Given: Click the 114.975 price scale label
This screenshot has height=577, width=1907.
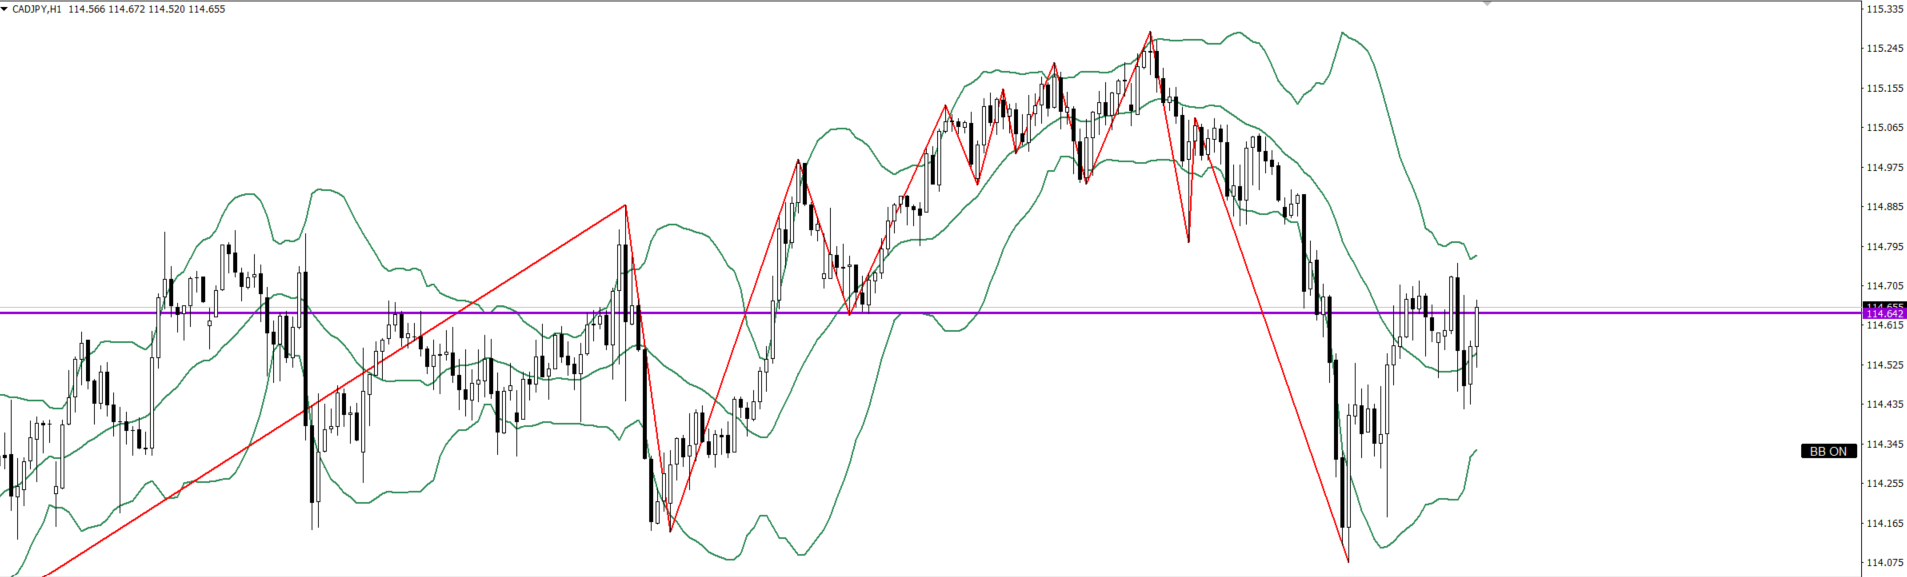Looking at the screenshot, I should tap(1884, 167).
